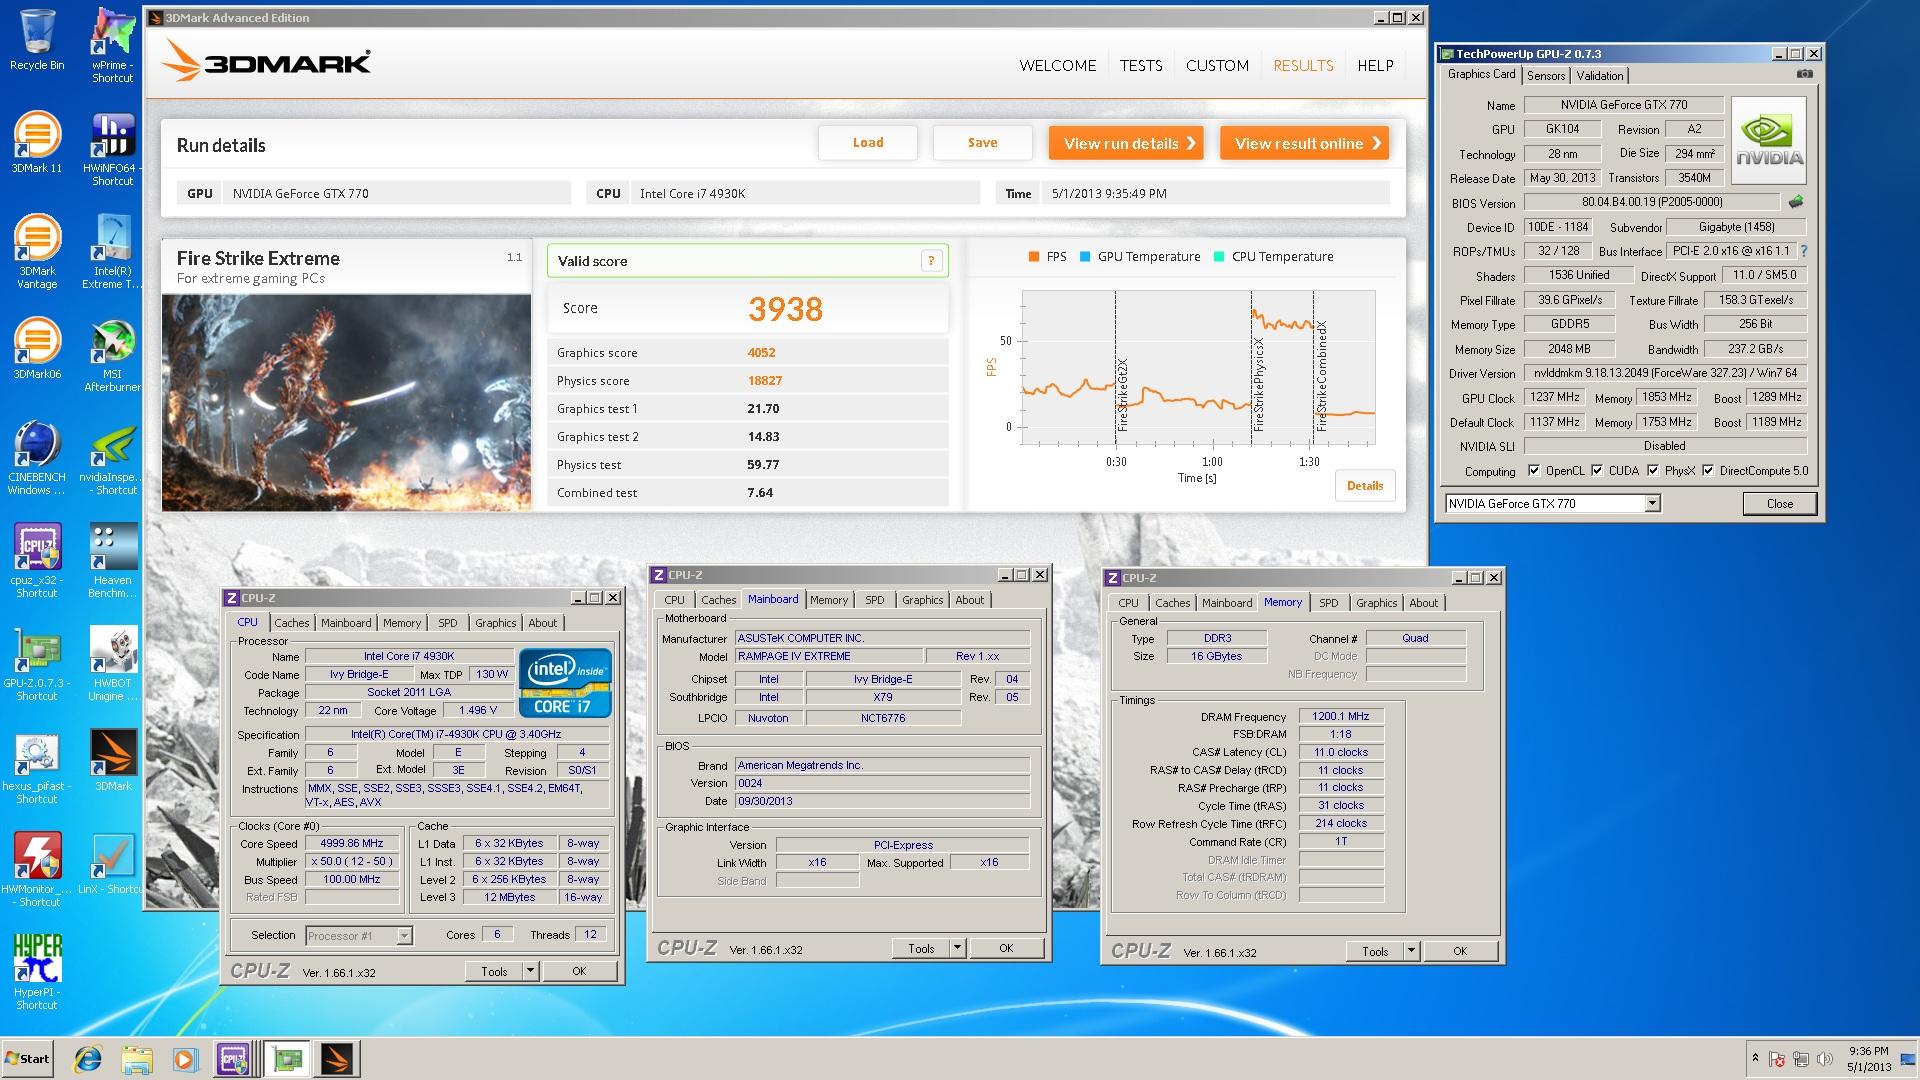Switch to Sensors tab in GPU-Z
This screenshot has width=1920, height=1080.
tap(1546, 76)
